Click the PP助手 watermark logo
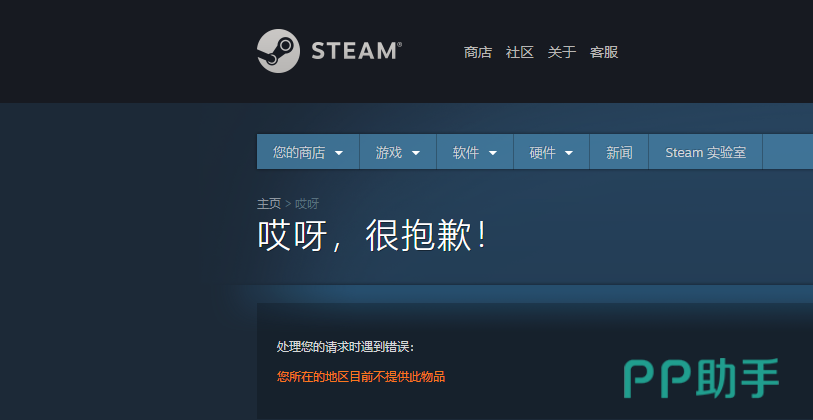This screenshot has height=420, width=813. pos(701,378)
